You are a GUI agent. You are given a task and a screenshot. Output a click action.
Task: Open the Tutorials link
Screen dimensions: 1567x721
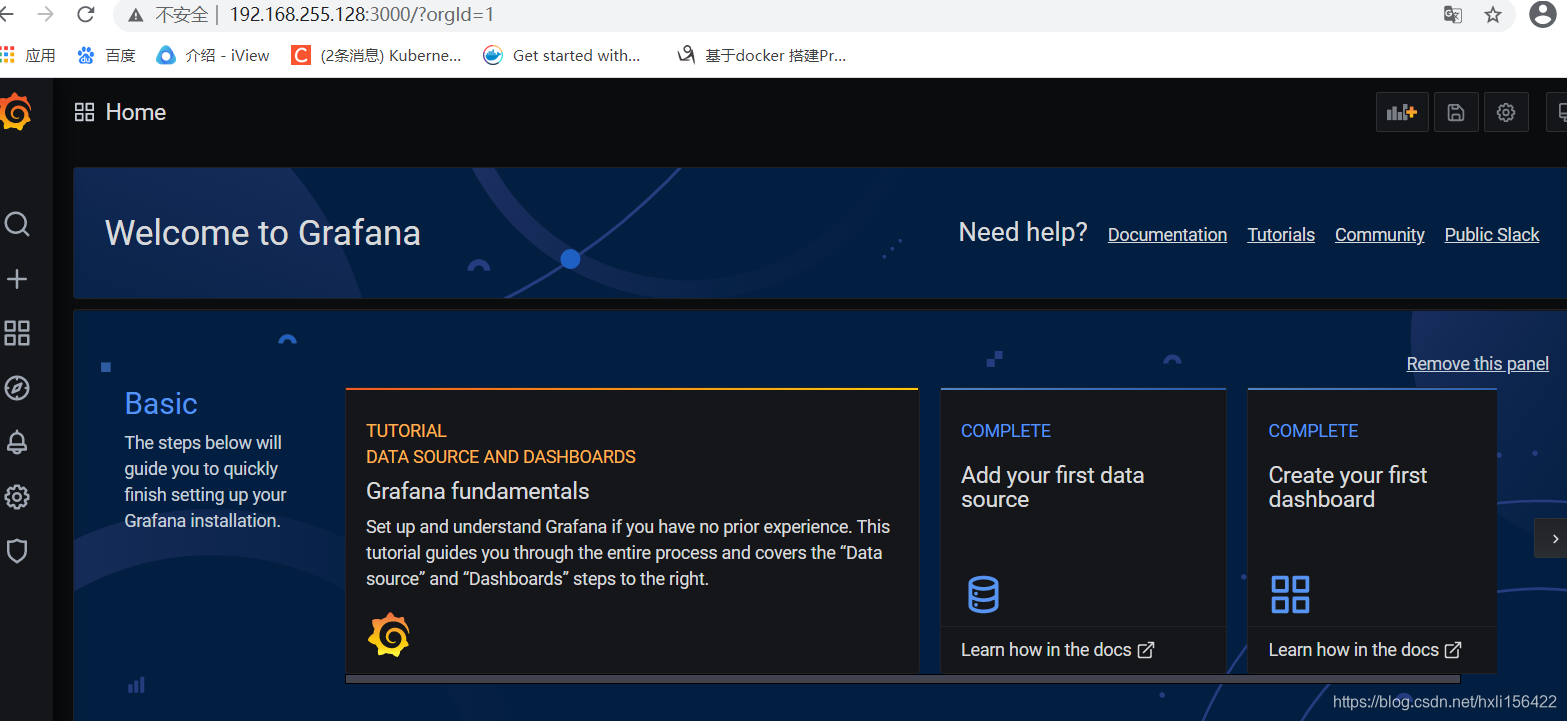pos(1281,235)
